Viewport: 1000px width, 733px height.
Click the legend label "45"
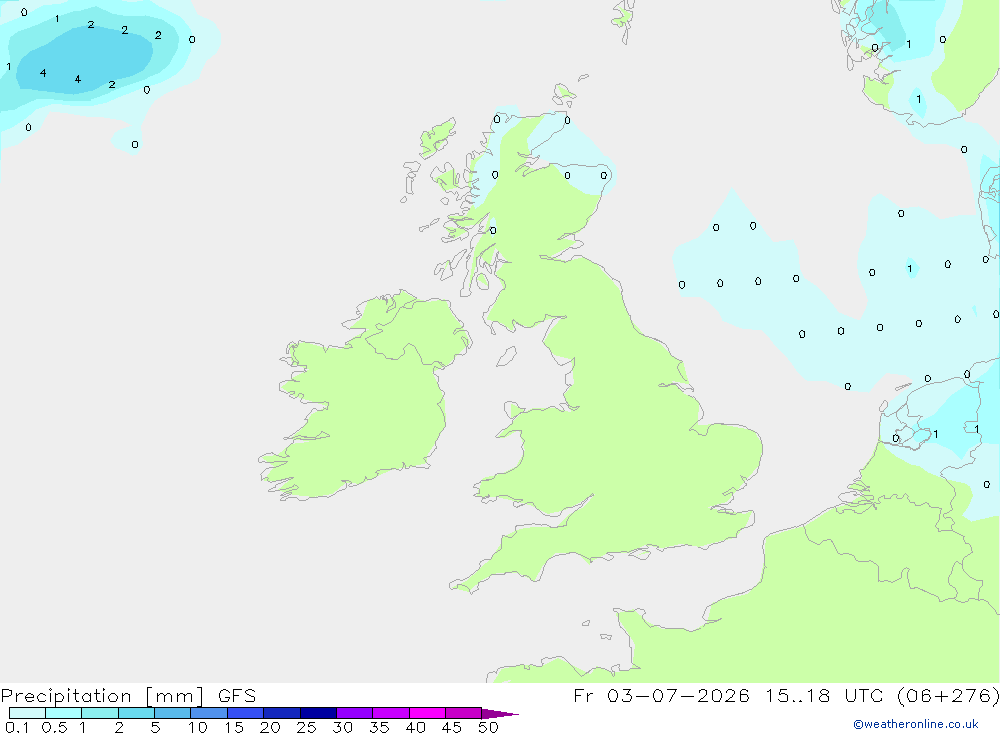[452, 727]
